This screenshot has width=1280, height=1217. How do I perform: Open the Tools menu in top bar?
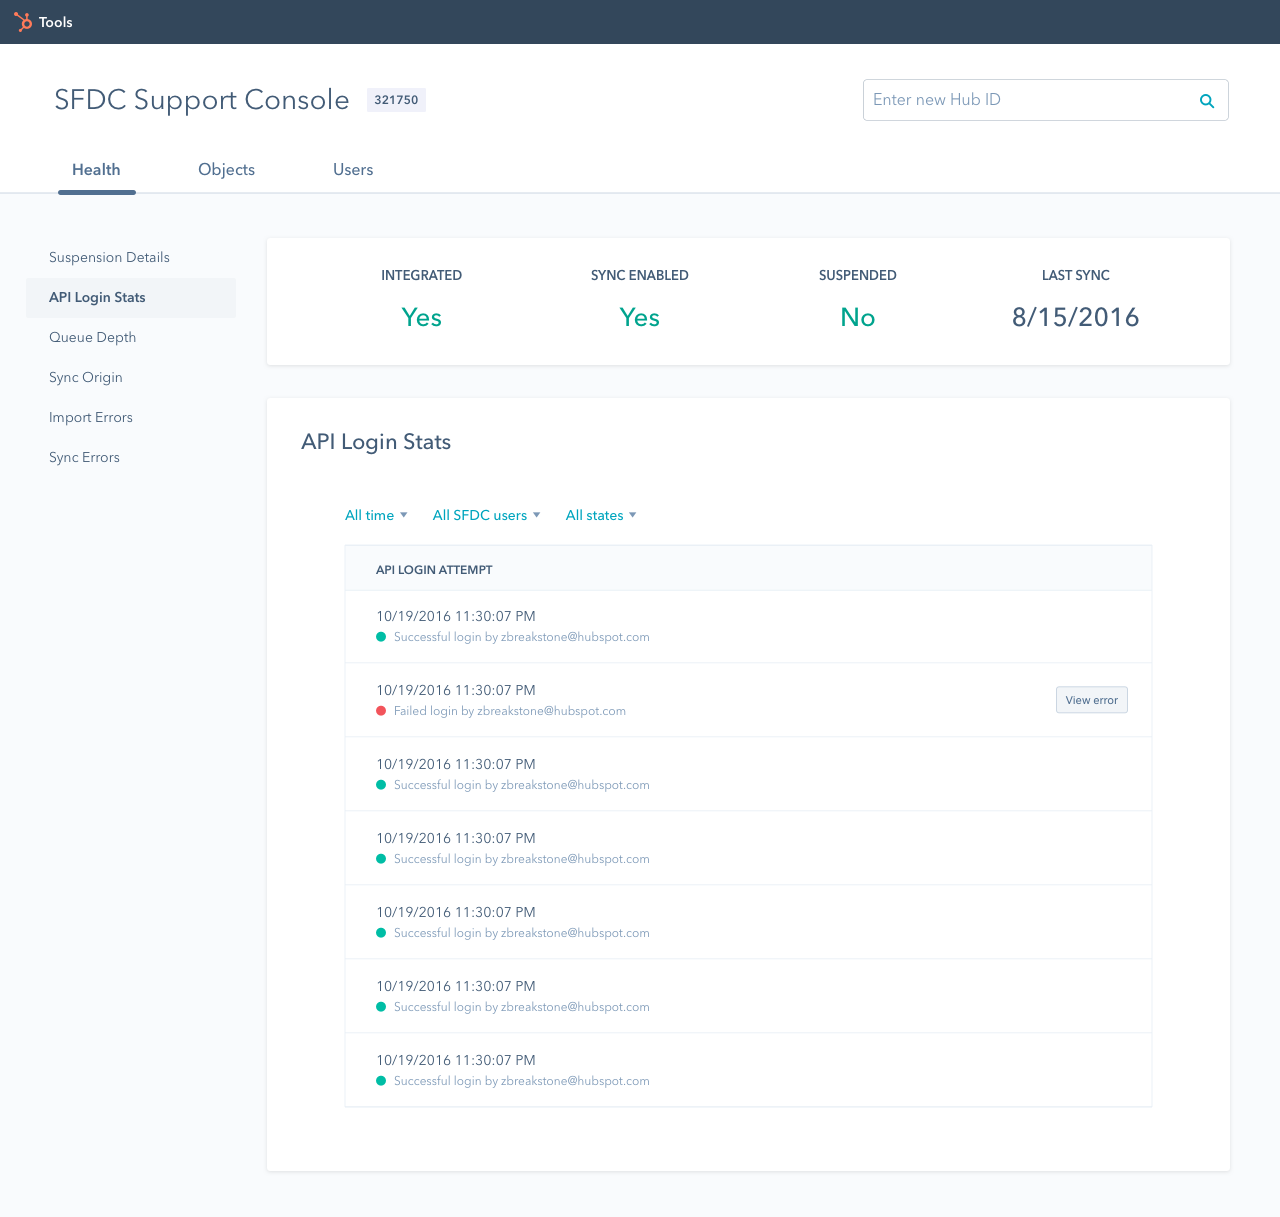tap(56, 22)
